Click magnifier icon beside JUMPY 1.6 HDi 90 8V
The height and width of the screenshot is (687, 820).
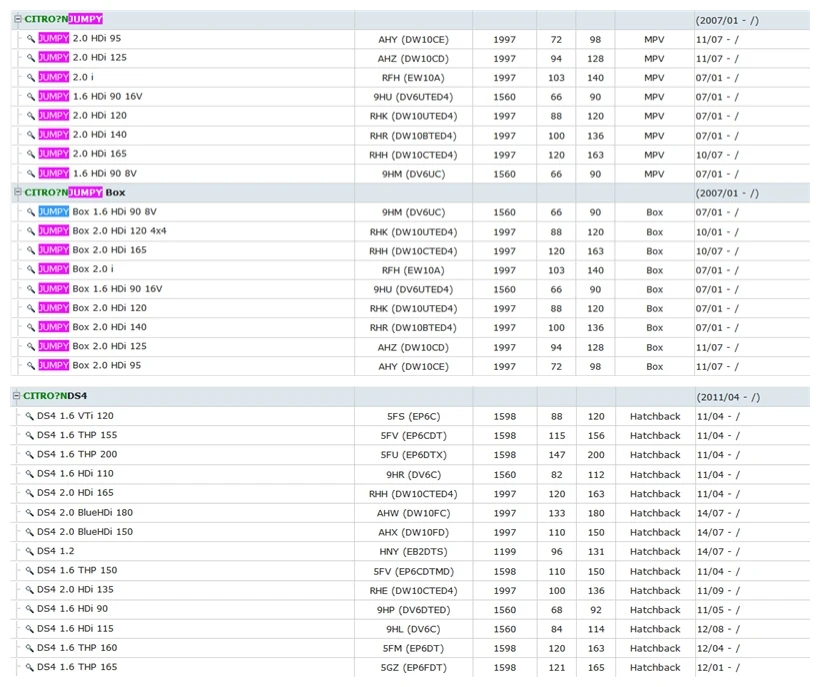point(31,174)
